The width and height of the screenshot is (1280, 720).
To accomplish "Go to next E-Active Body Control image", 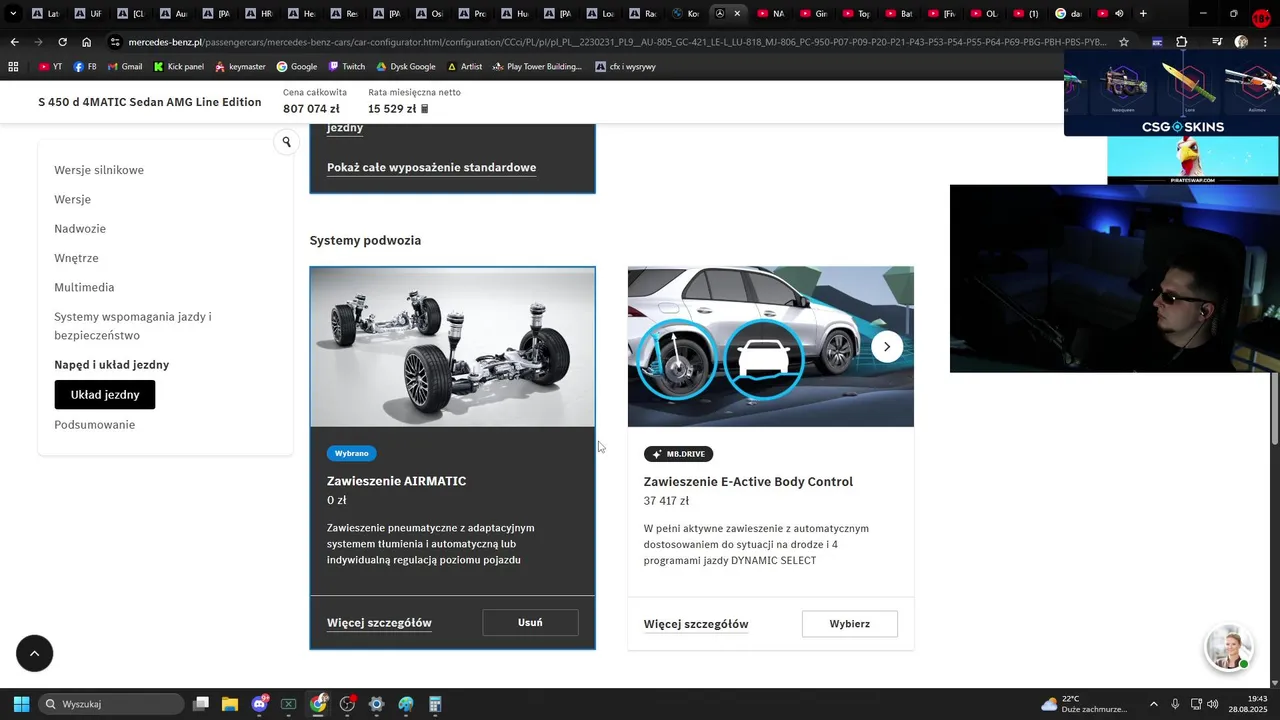I will click(x=887, y=347).
